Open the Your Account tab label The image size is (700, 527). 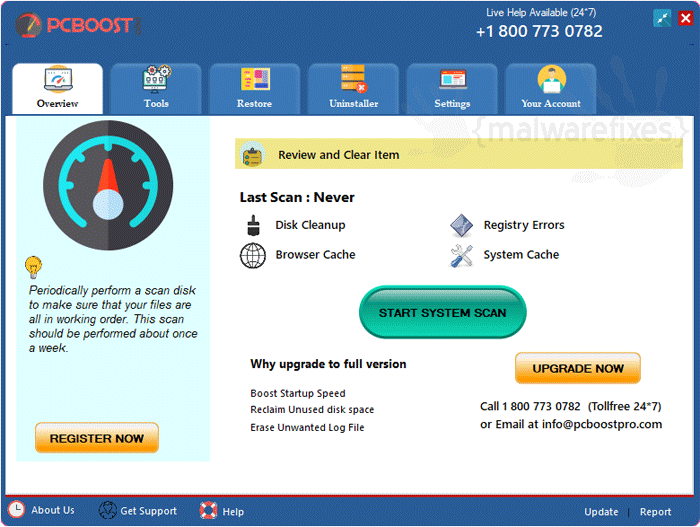coord(551,104)
